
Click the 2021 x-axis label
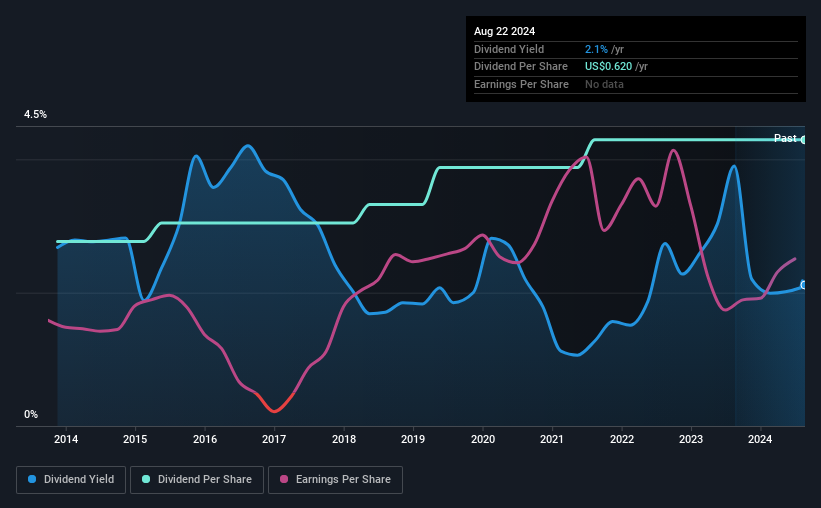tap(552, 439)
